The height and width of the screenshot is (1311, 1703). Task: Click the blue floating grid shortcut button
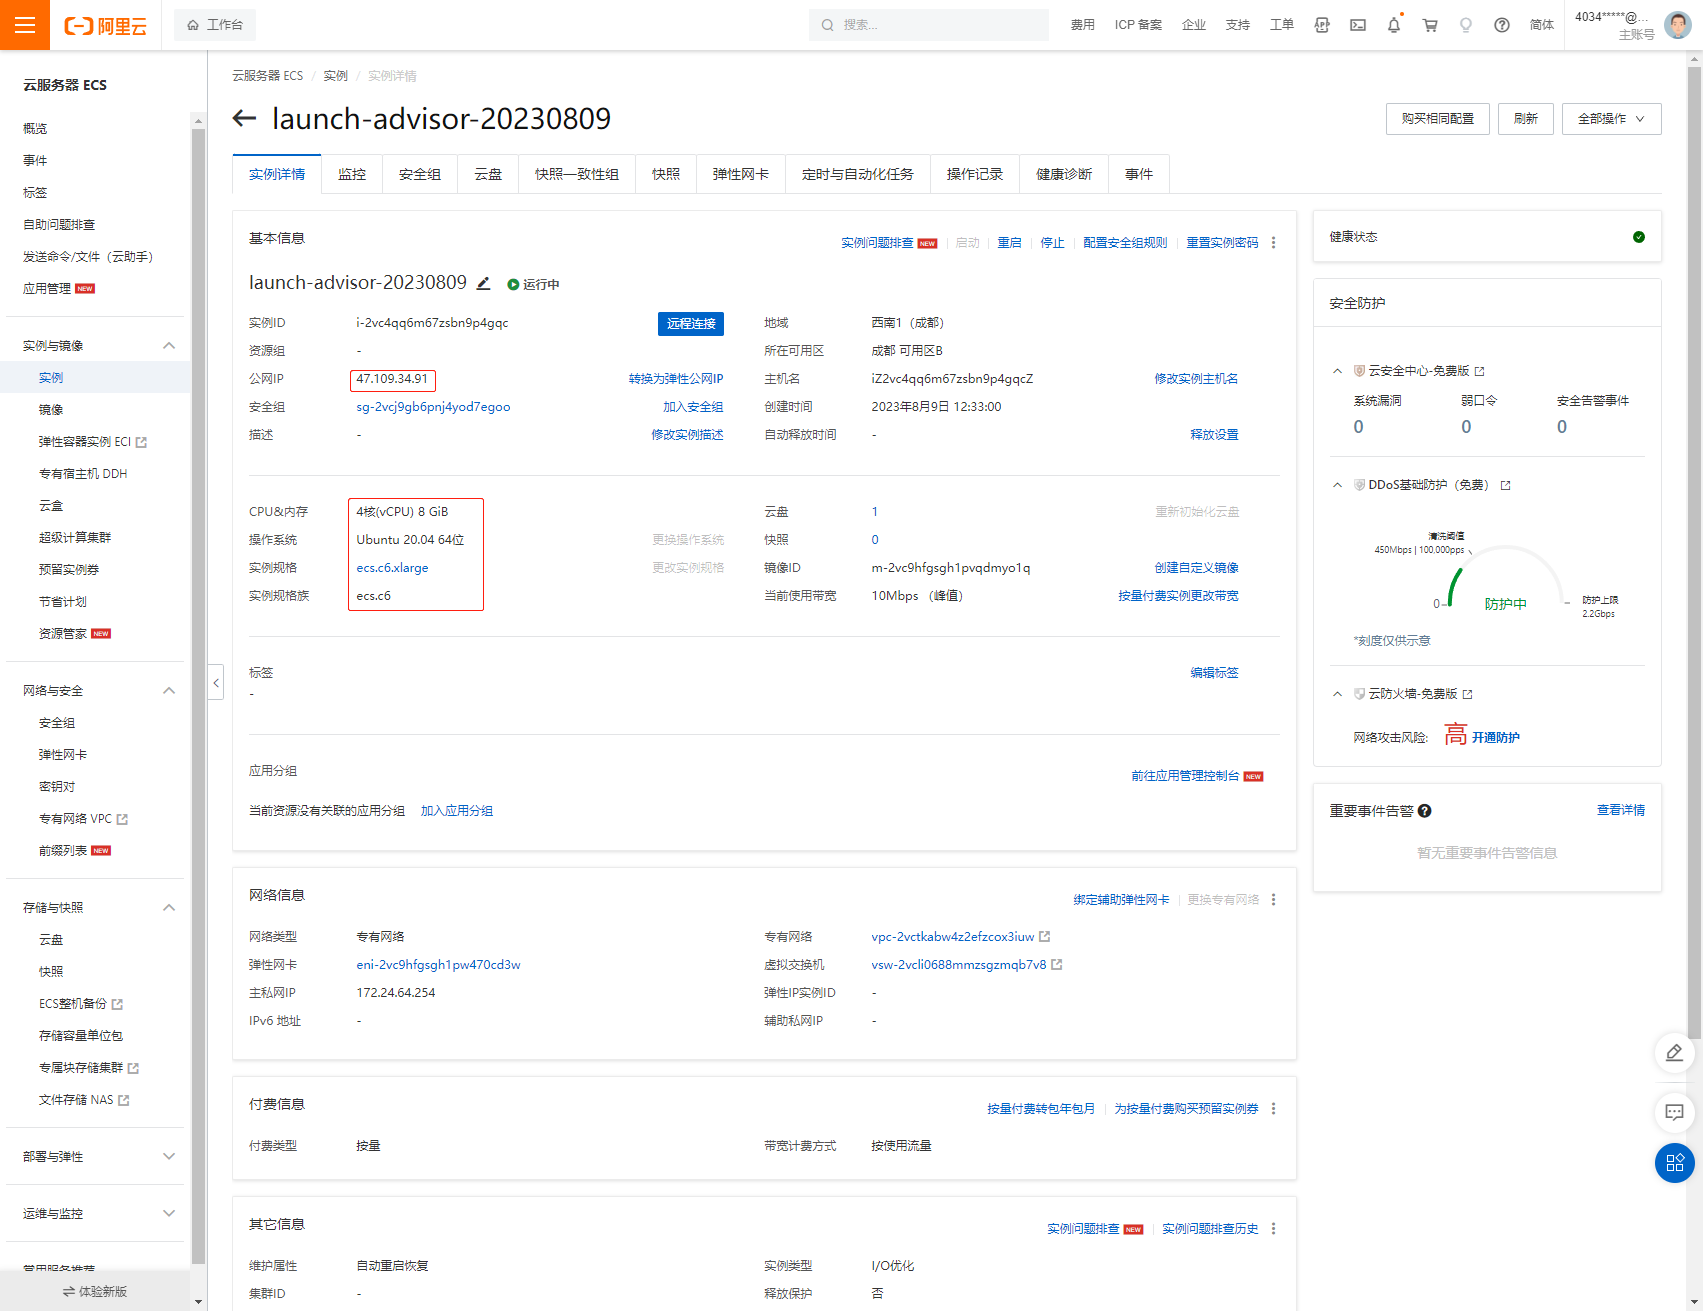tap(1674, 1163)
